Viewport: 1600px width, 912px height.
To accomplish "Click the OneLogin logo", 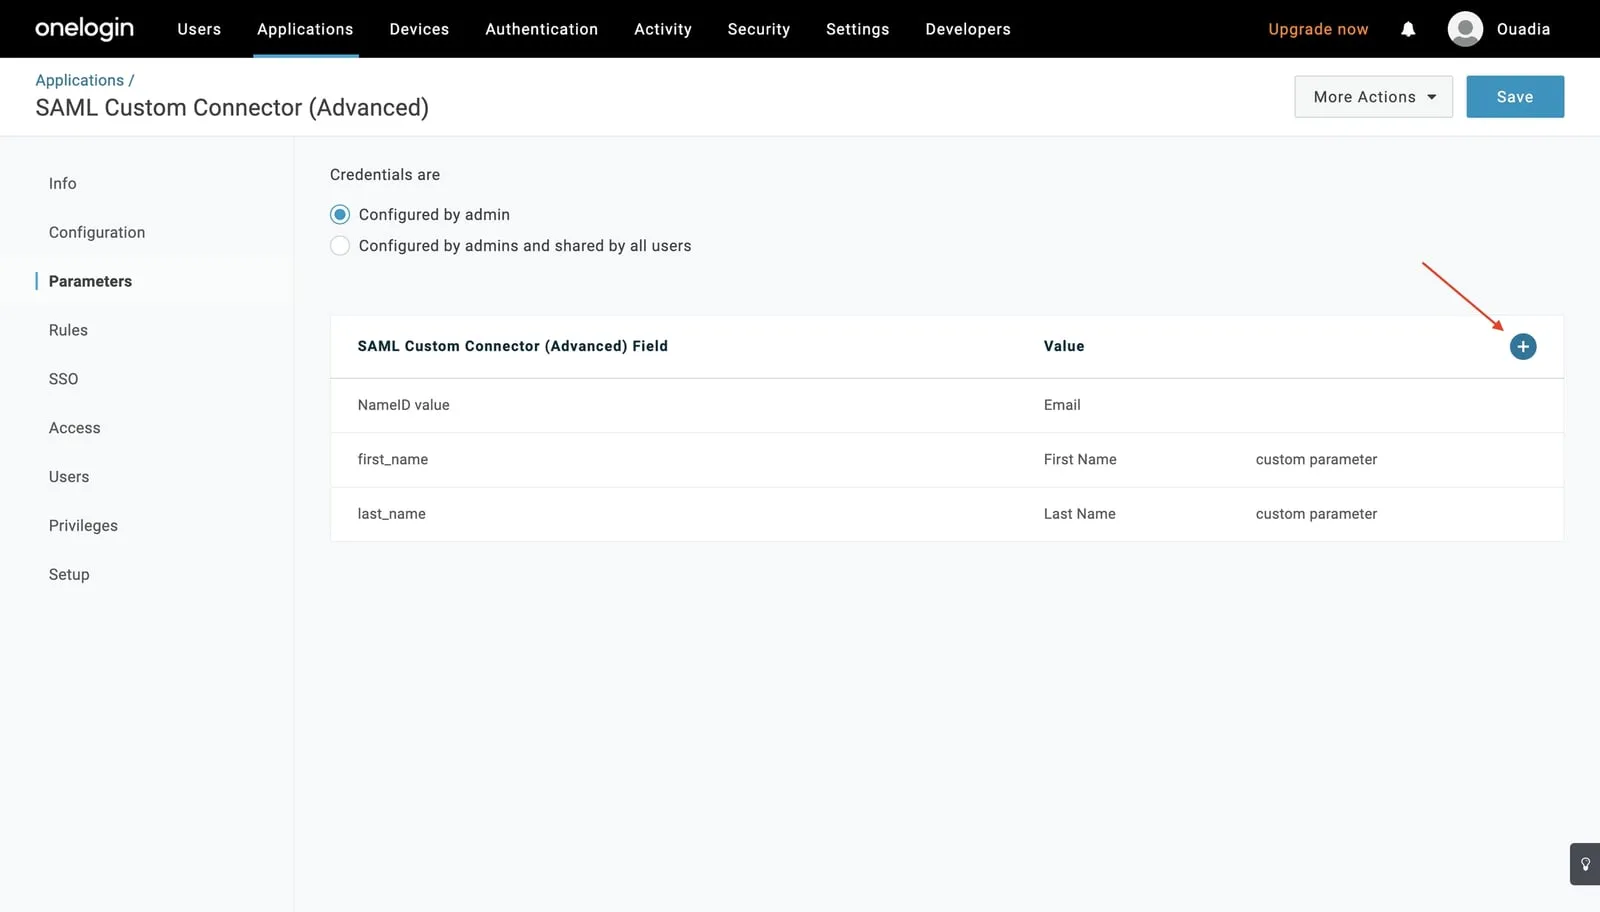I will [84, 29].
